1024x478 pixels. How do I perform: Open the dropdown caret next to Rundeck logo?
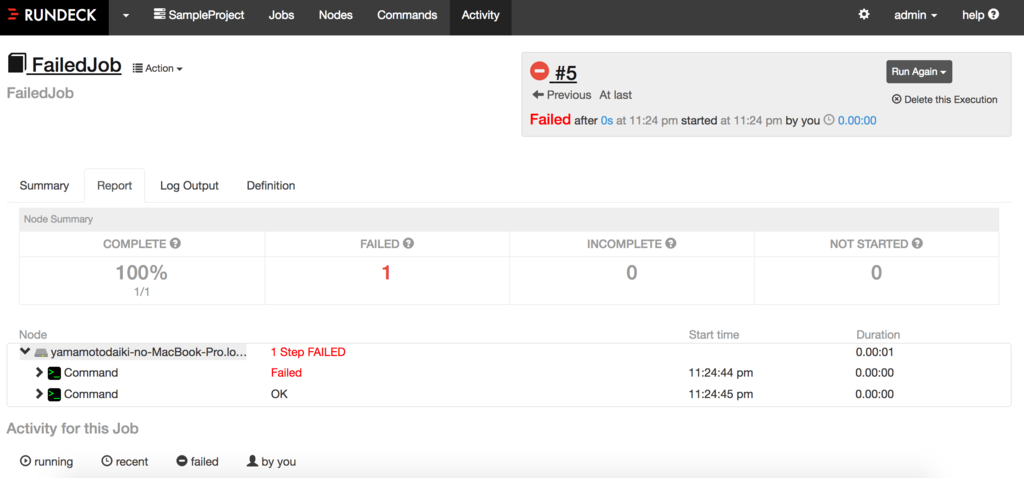pos(126,16)
